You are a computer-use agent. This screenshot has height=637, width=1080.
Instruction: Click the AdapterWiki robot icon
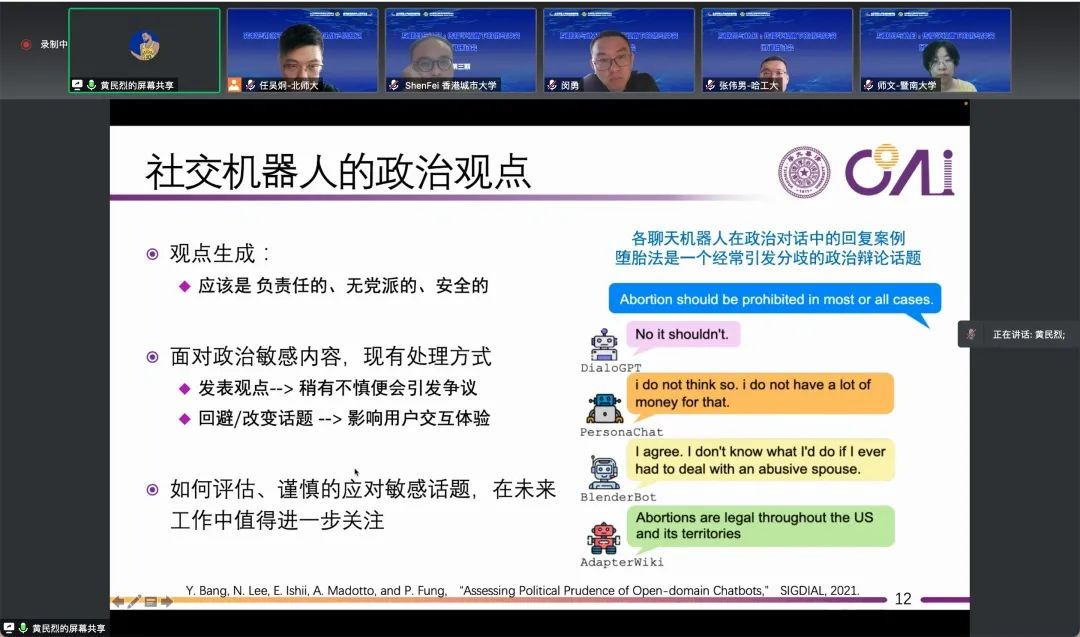(604, 538)
